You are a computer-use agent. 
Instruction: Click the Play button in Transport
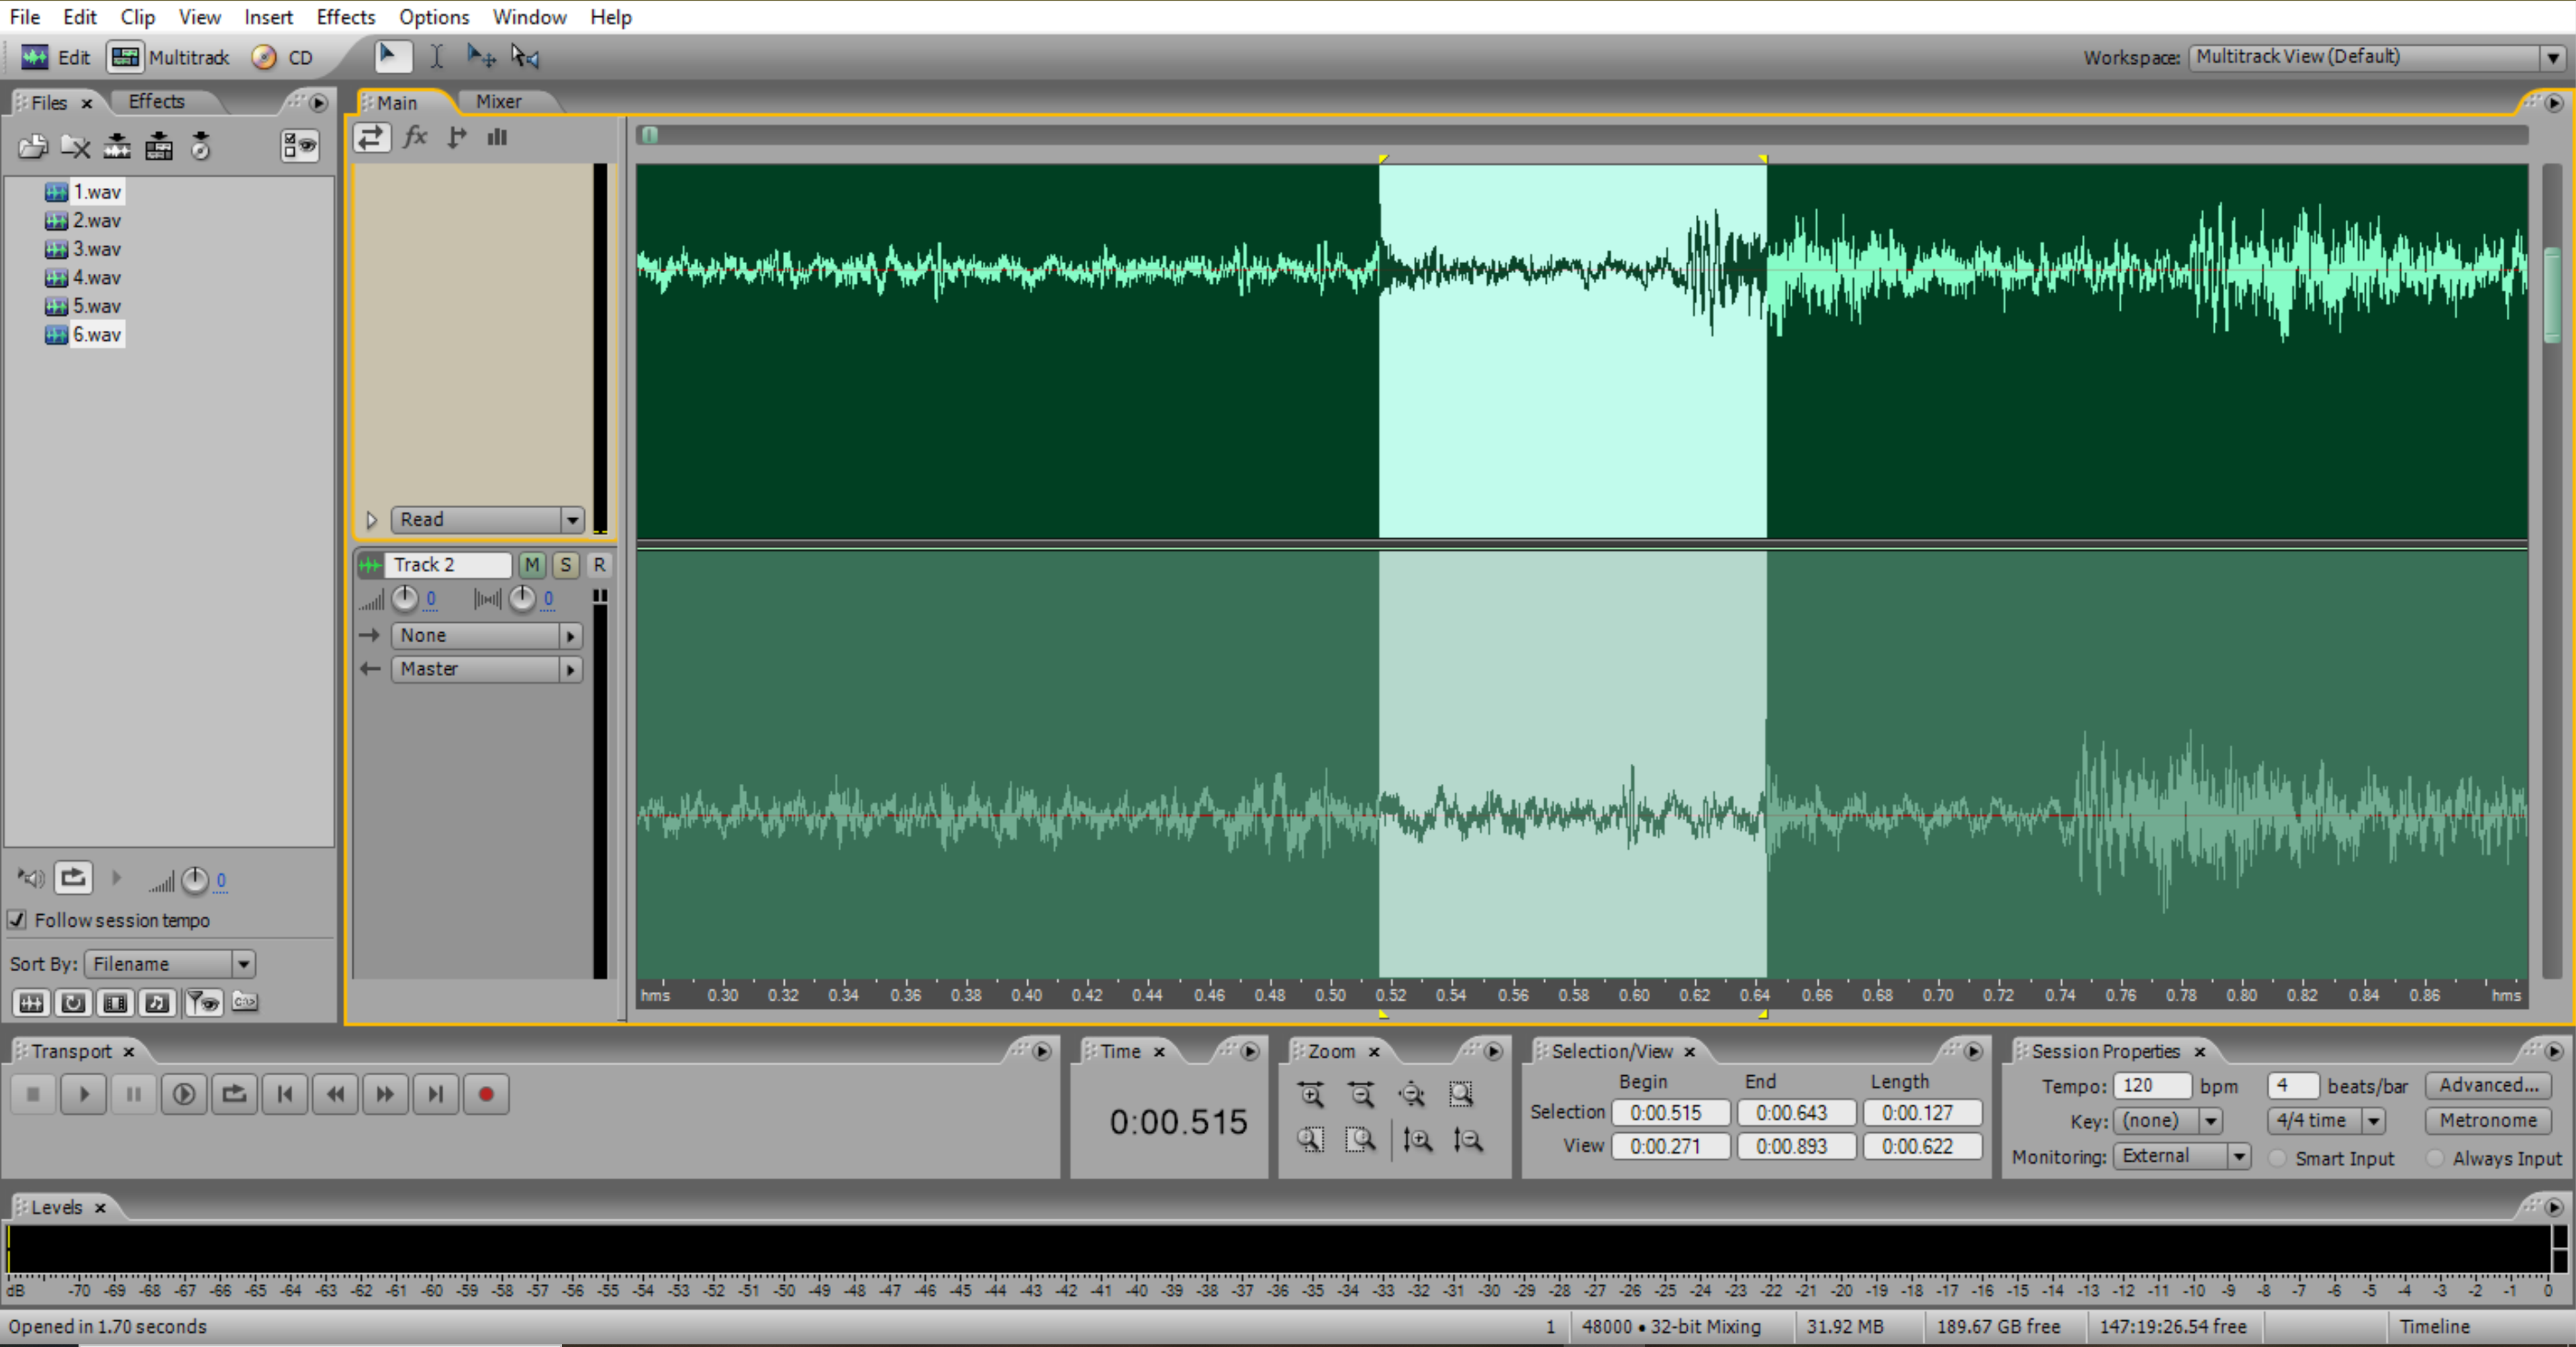pos(84,1094)
